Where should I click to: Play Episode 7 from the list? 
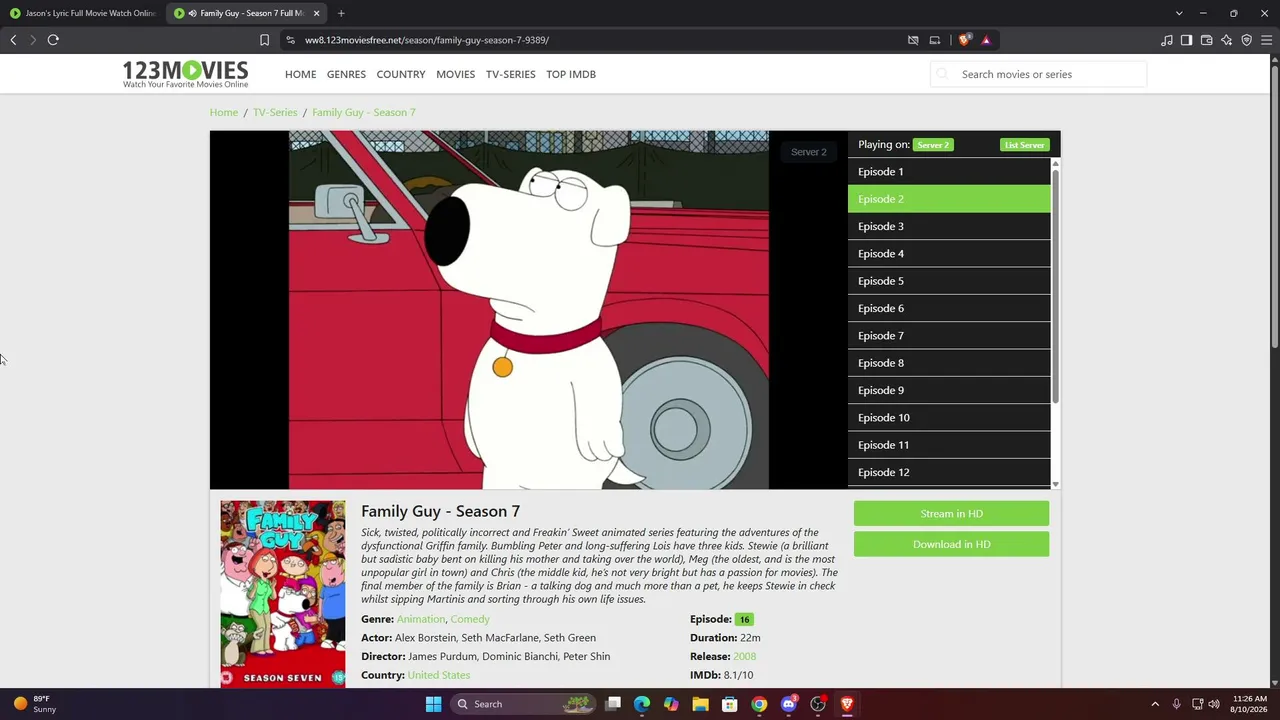click(949, 336)
